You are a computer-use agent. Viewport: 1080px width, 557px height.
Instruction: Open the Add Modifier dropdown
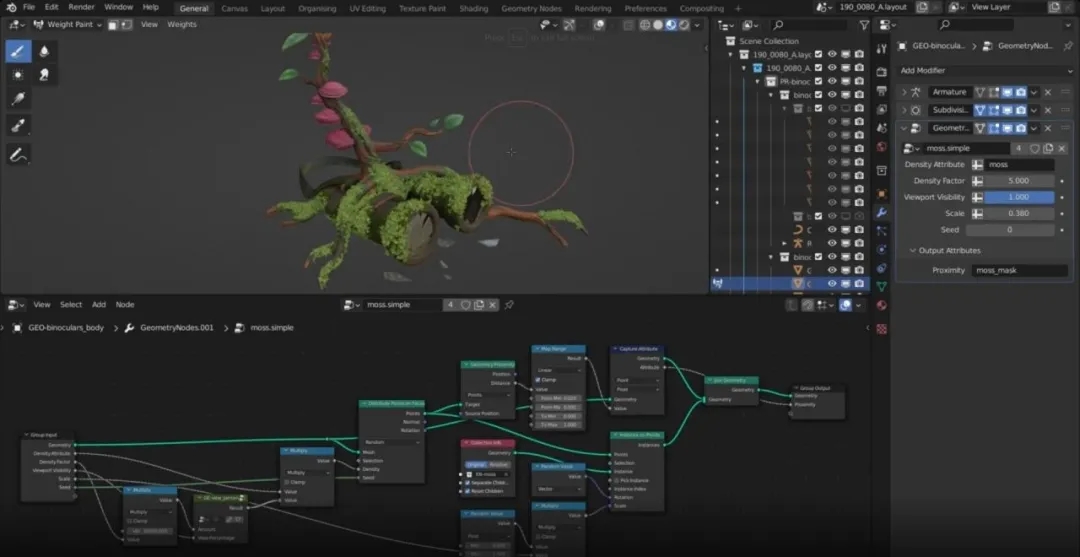[x=986, y=70]
